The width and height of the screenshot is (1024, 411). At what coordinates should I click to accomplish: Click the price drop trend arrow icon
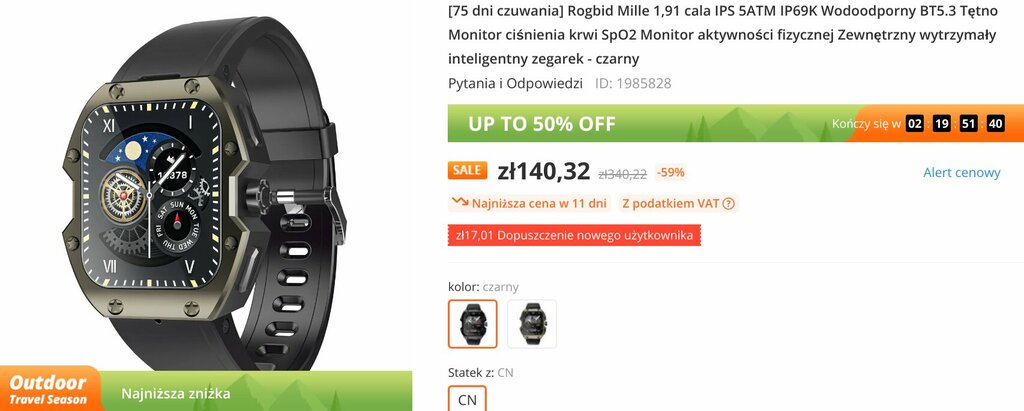pyautogui.click(x=460, y=203)
